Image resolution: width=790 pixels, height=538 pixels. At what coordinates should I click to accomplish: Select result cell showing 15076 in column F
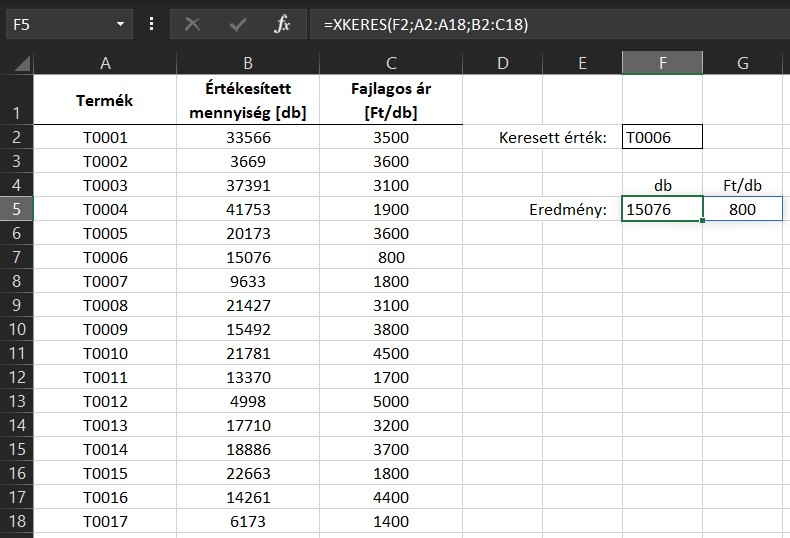tap(662, 210)
